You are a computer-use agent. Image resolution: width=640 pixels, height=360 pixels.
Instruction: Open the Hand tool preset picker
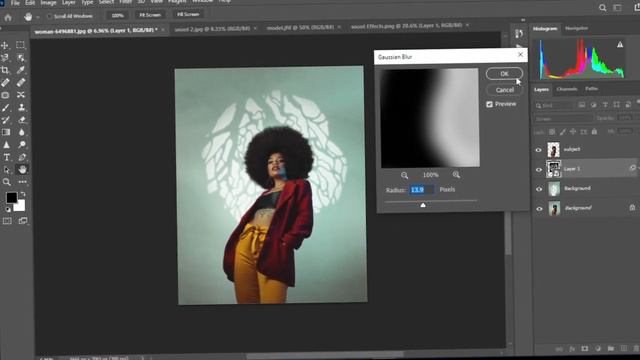click(38, 17)
